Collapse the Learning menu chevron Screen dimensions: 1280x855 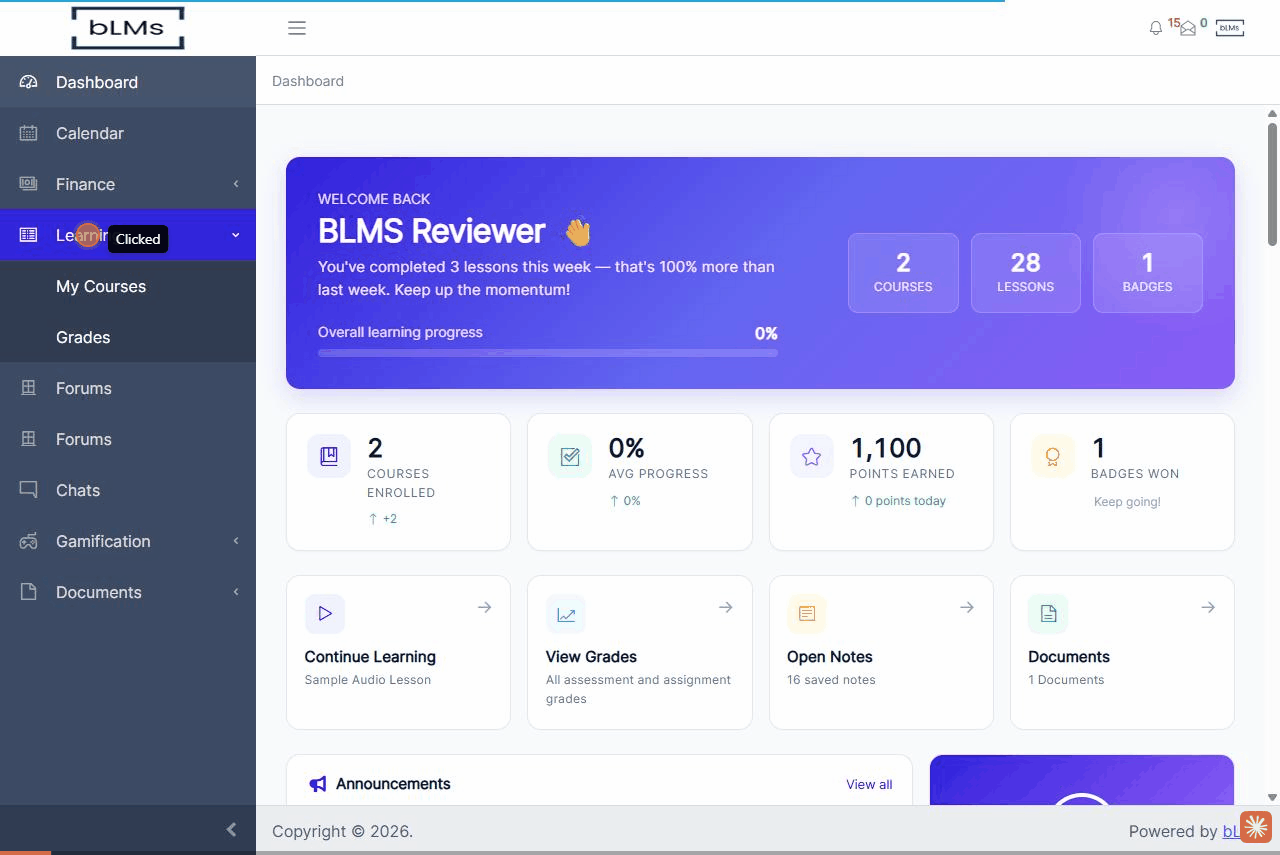(x=236, y=235)
